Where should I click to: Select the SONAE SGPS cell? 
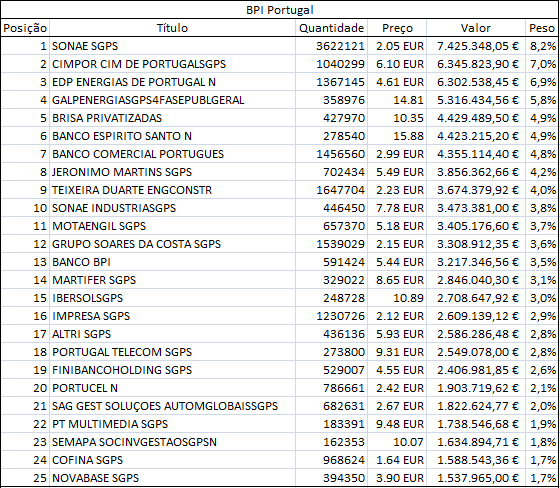pos(172,46)
